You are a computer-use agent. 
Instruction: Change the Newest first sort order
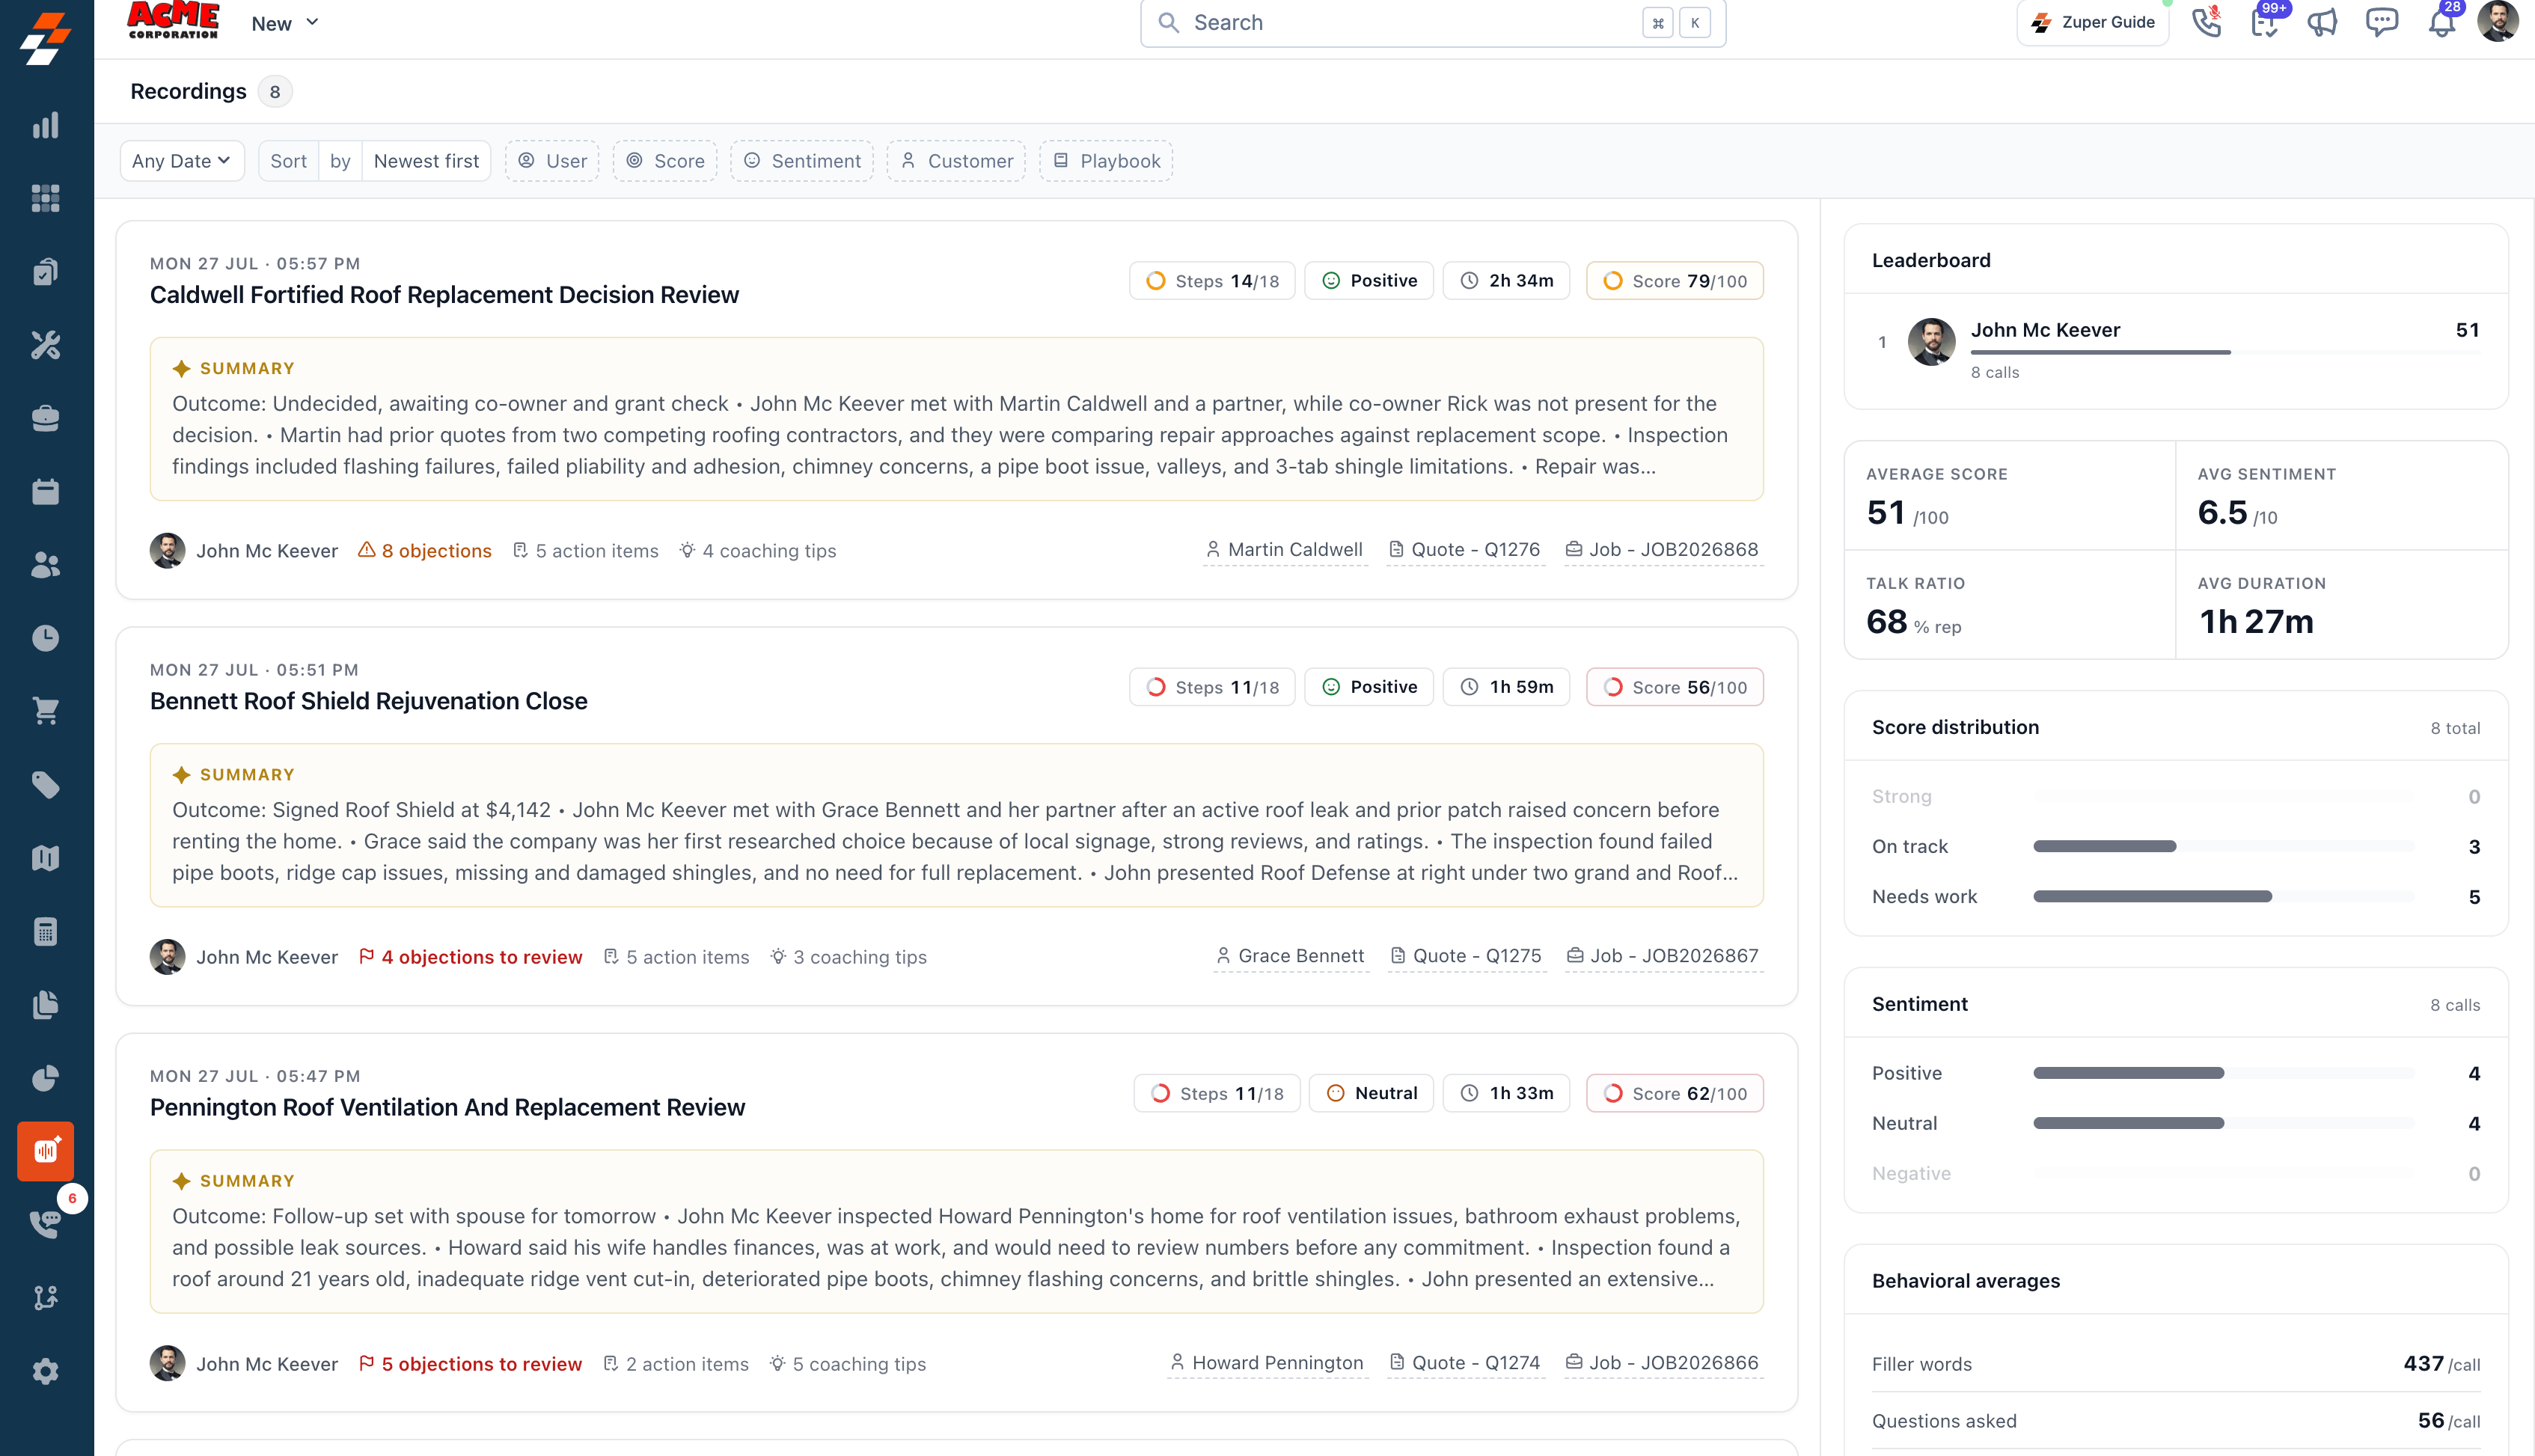(x=426, y=161)
